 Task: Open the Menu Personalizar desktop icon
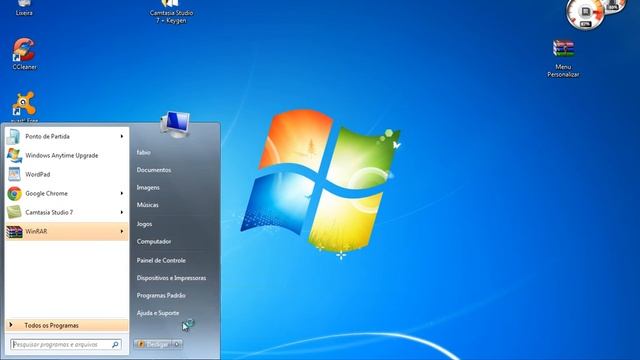563,58
